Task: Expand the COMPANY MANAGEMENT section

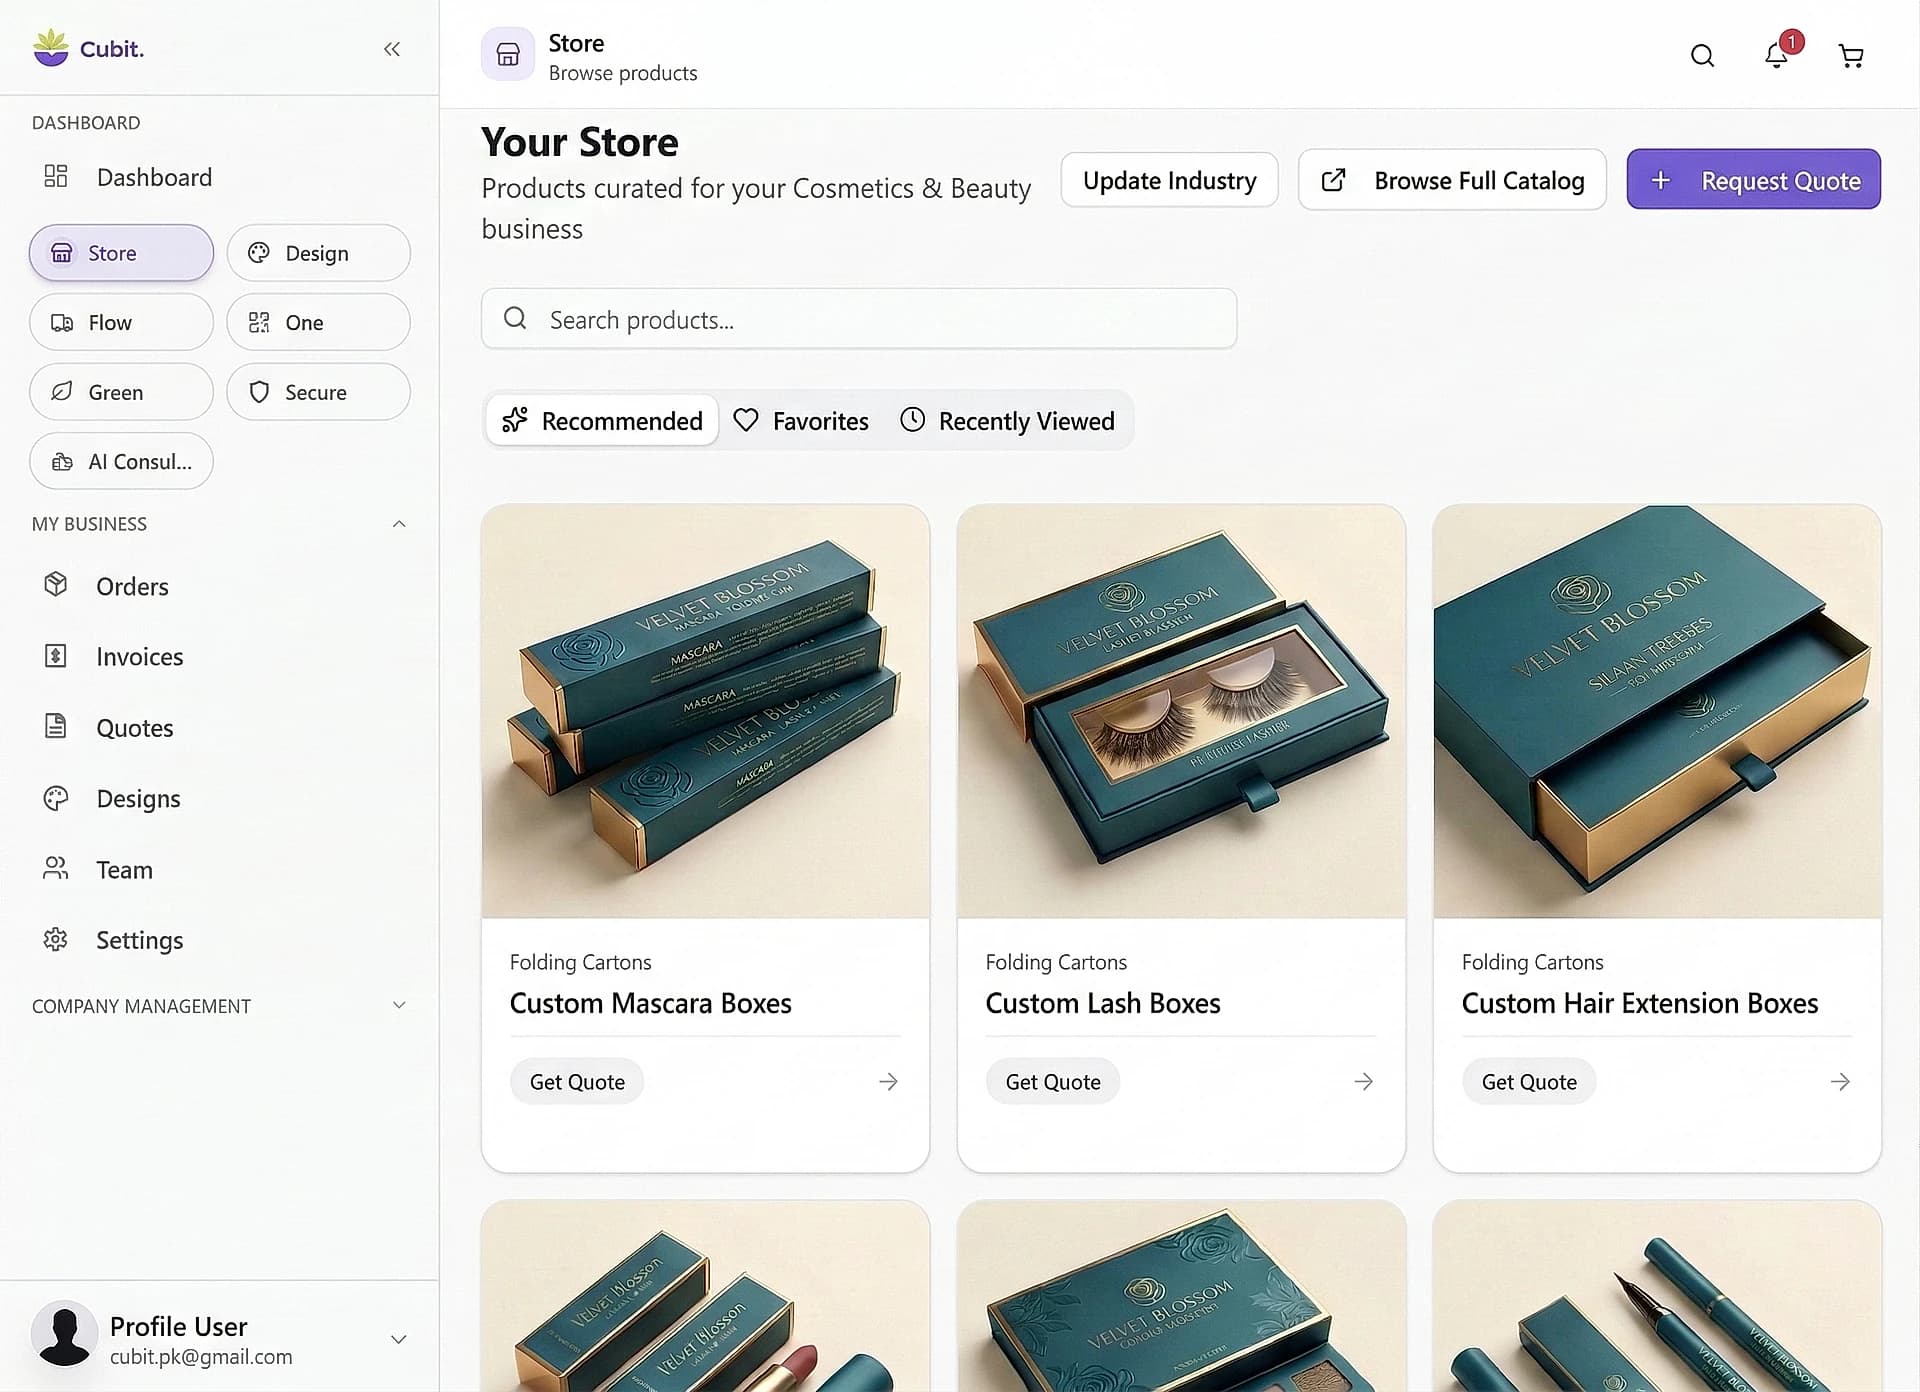Action: [399, 1005]
